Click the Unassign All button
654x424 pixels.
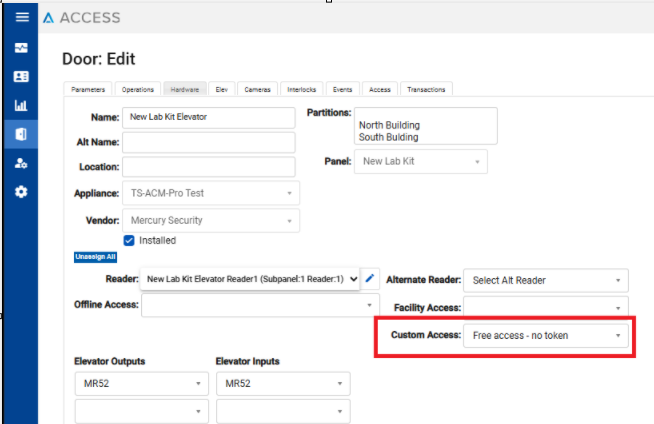(96, 257)
